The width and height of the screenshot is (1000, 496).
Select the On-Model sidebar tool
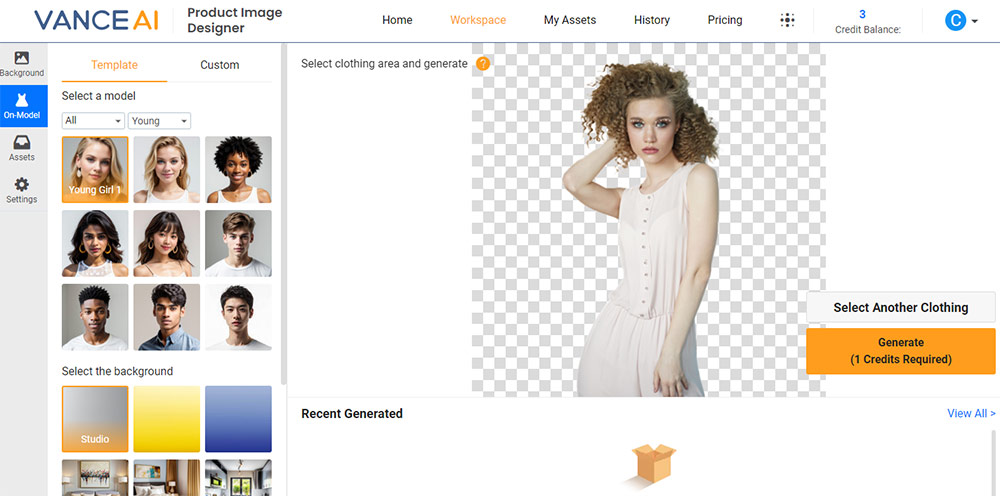pyautogui.click(x=22, y=106)
